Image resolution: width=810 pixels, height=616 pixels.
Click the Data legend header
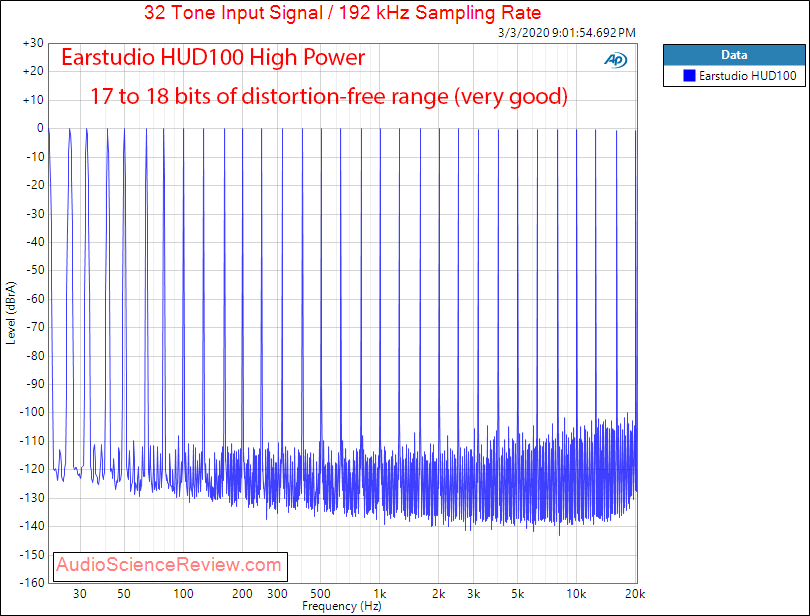coord(734,55)
